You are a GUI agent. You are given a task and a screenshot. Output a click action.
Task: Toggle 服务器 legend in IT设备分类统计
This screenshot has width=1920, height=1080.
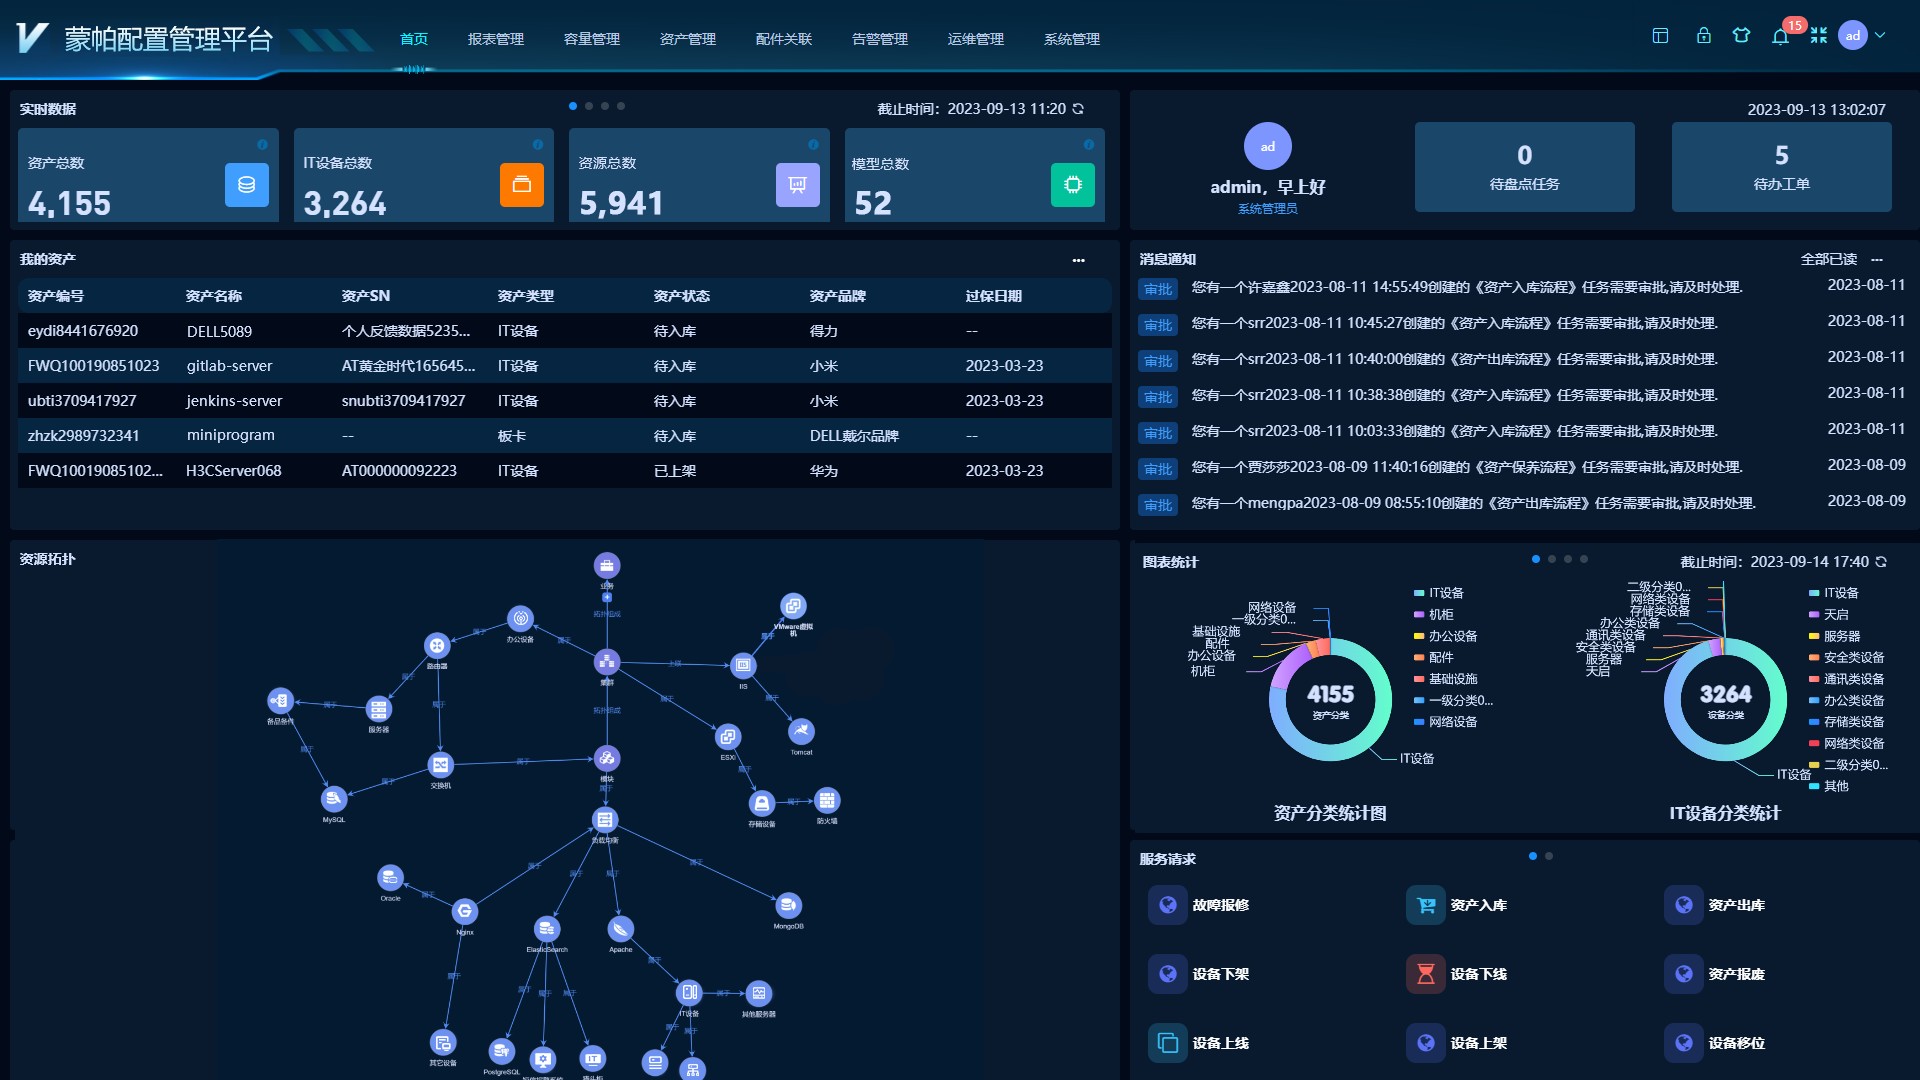click(x=1841, y=636)
